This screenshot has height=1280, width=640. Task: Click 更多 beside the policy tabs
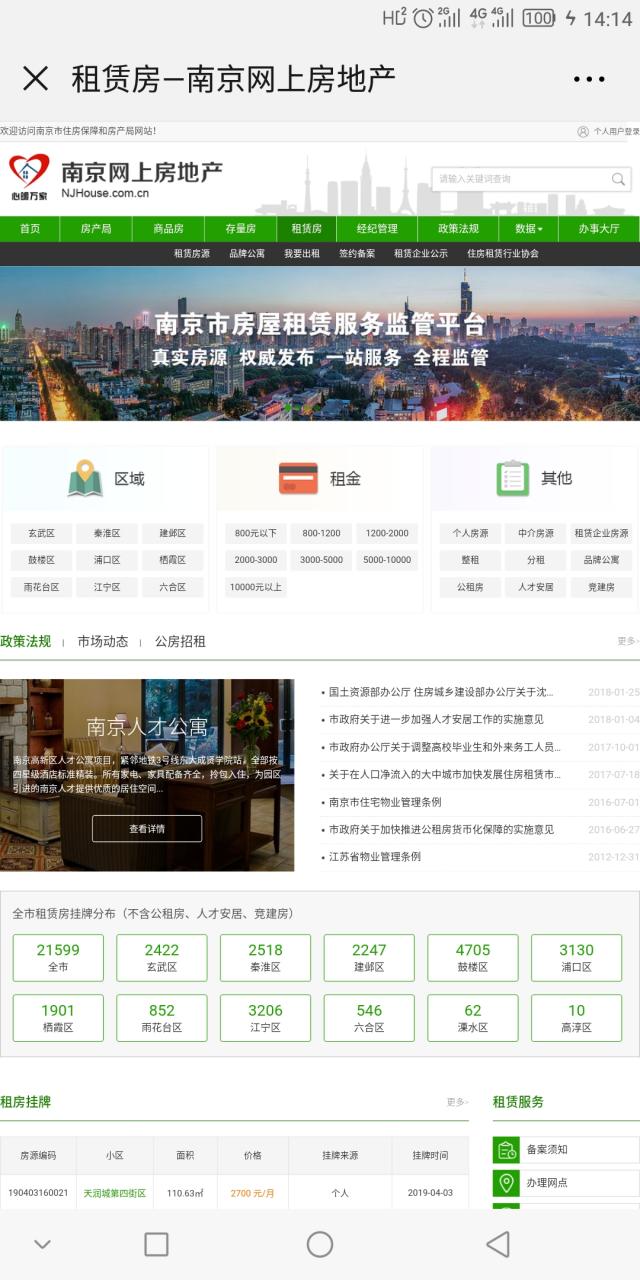[628, 642]
